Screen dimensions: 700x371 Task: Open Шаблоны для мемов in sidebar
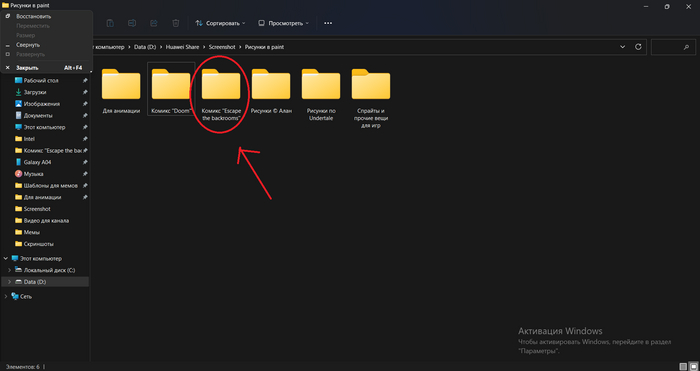click(x=50, y=185)
